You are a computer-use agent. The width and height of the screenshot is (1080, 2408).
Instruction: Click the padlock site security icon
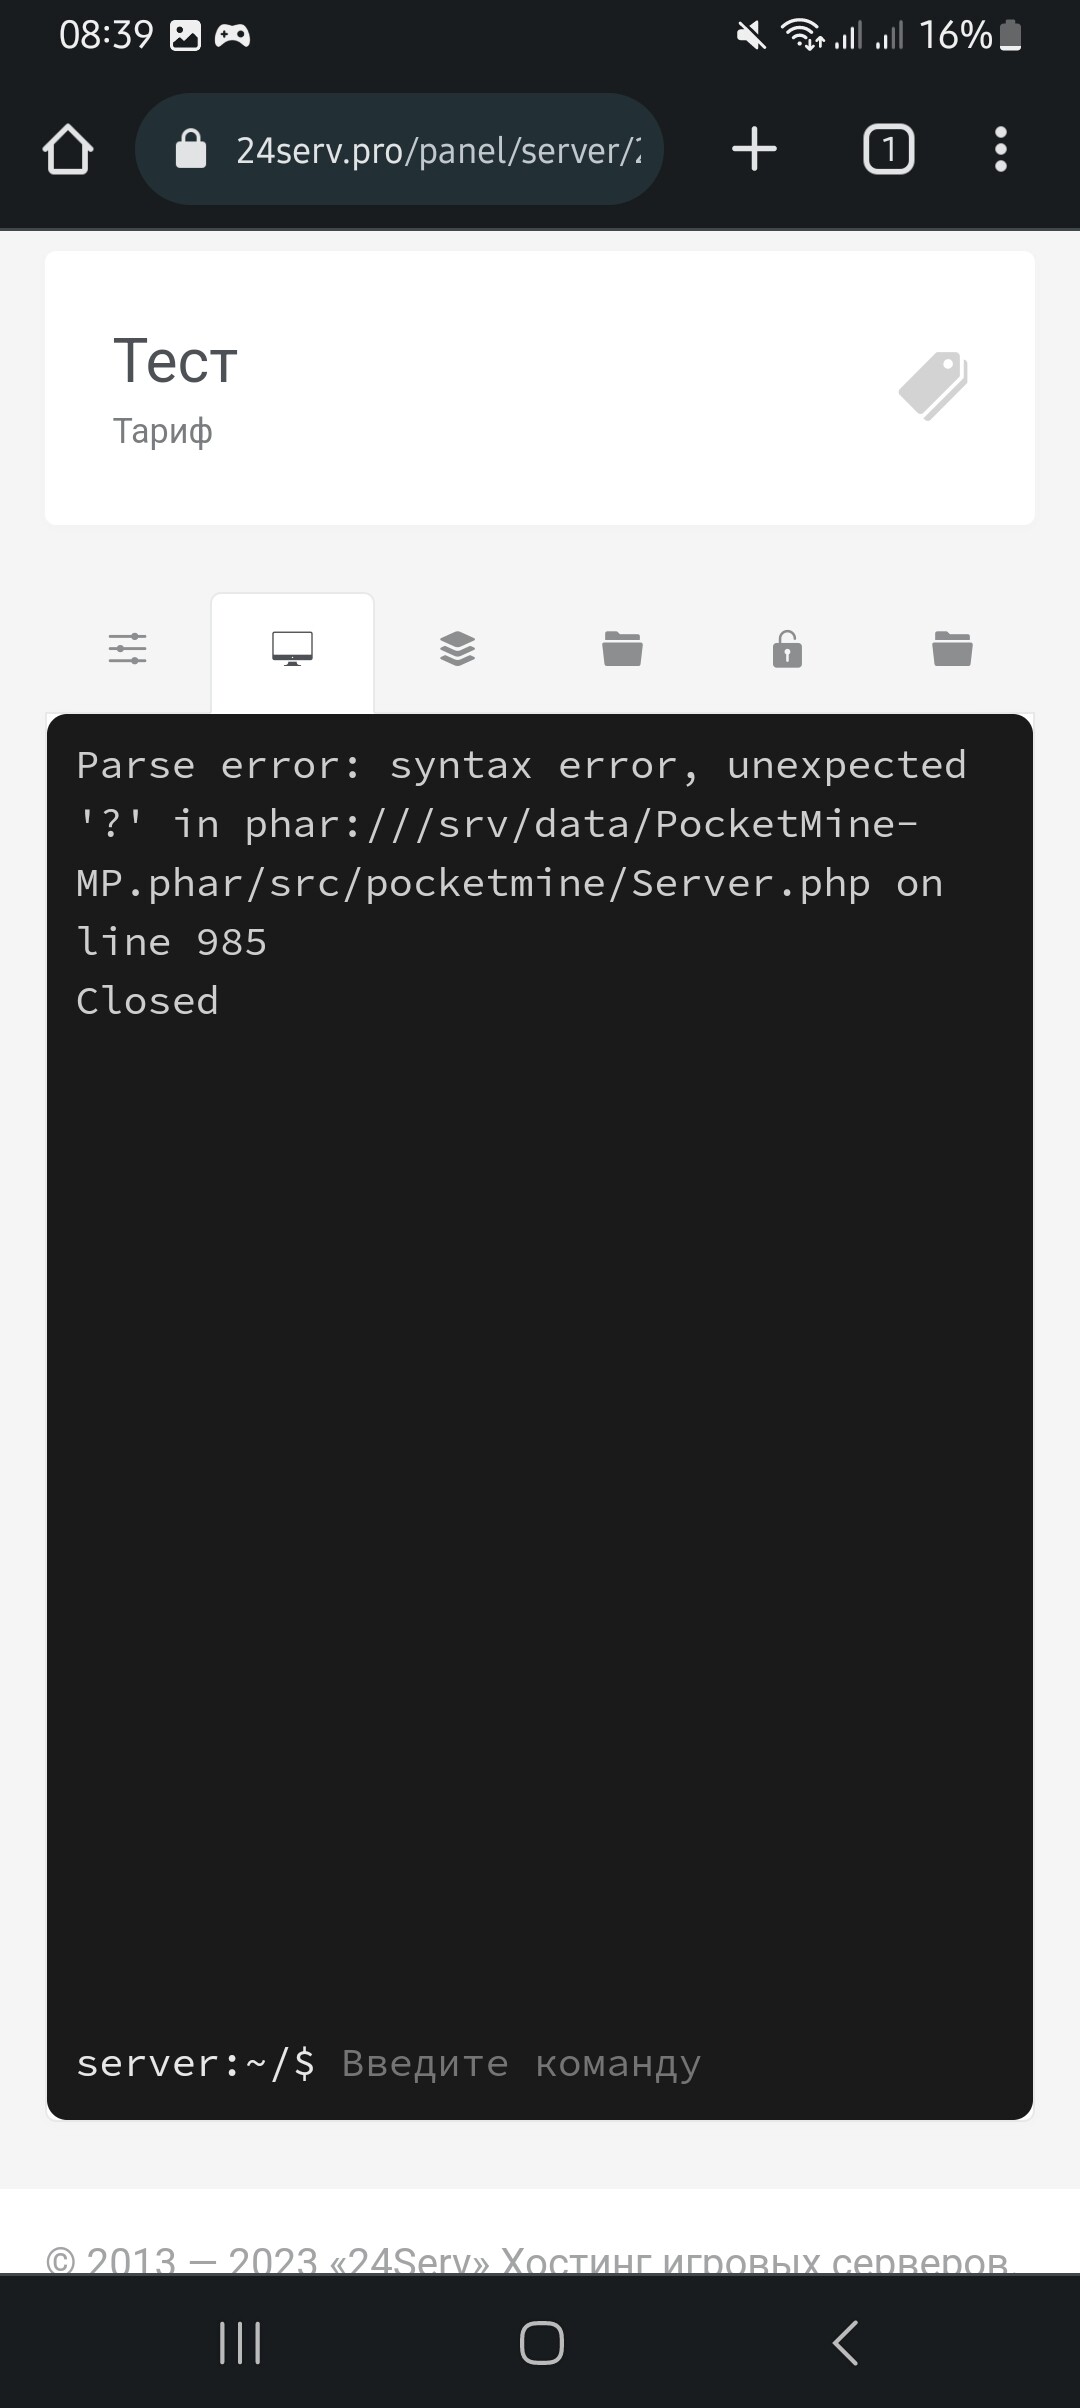(x=190, y=150)
